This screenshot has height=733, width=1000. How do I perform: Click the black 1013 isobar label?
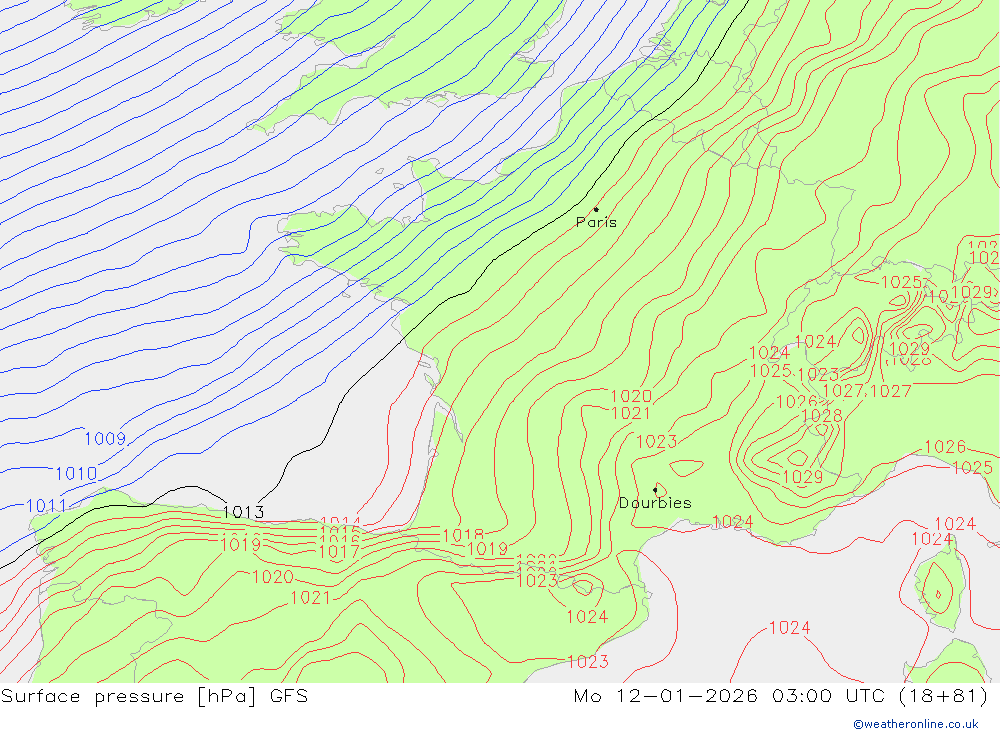tap(244, 512)
